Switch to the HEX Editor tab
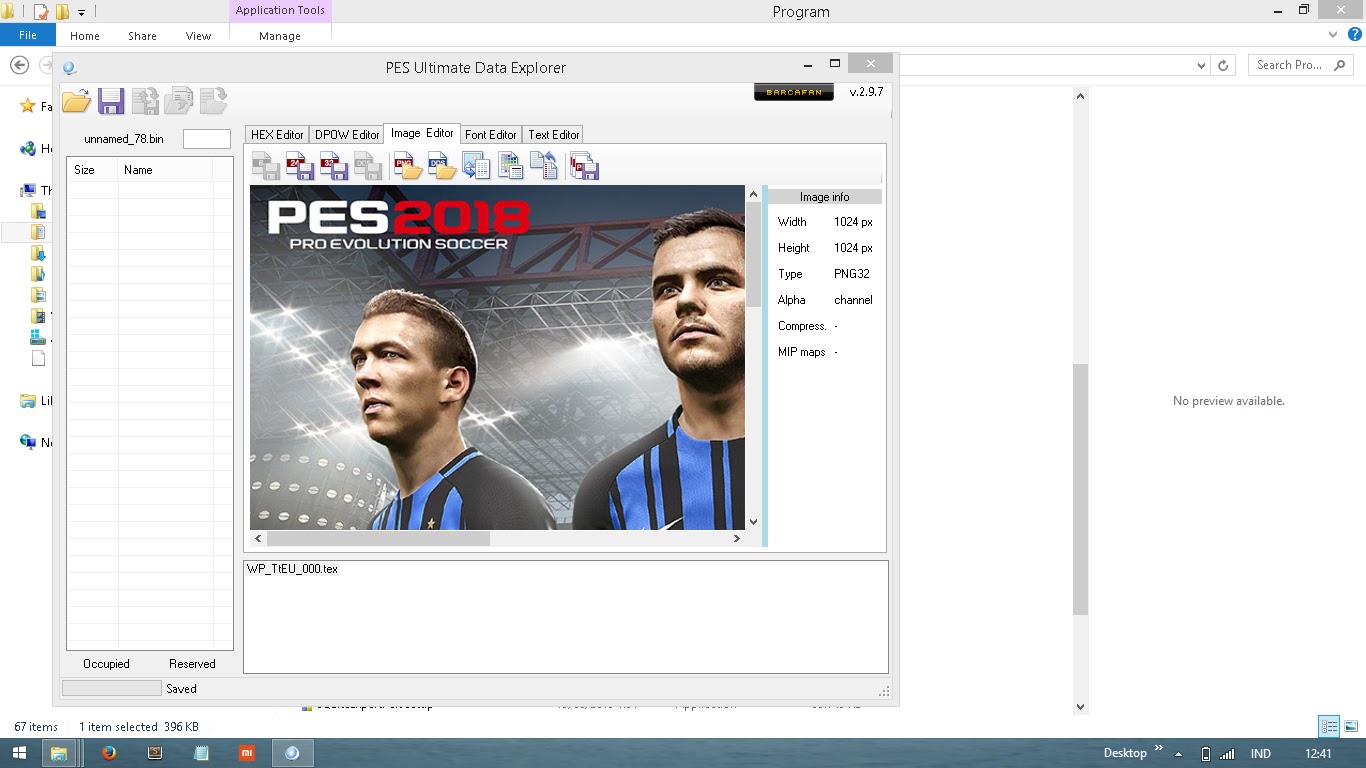This screenshot has height=768, width=1366. coord(277,134)
